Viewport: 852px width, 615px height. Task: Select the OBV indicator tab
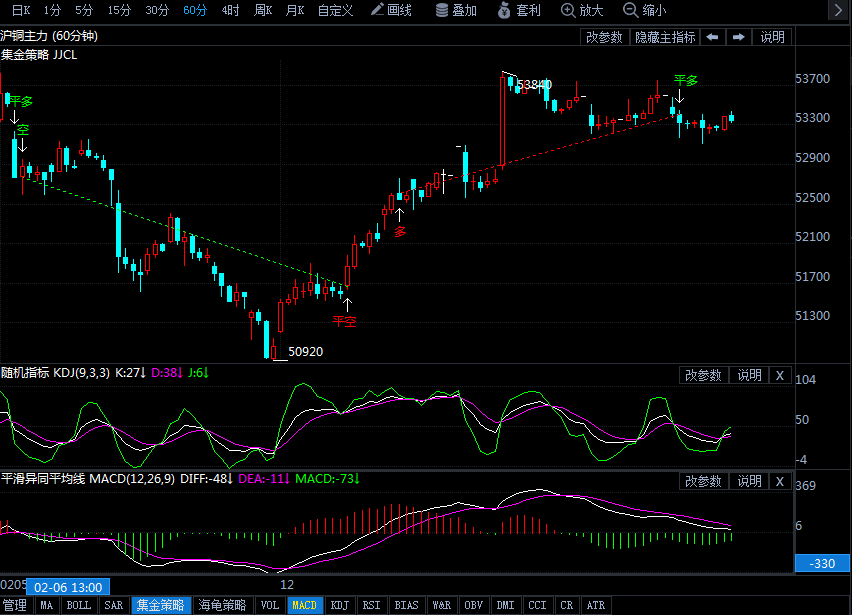[x=473, y=605]
